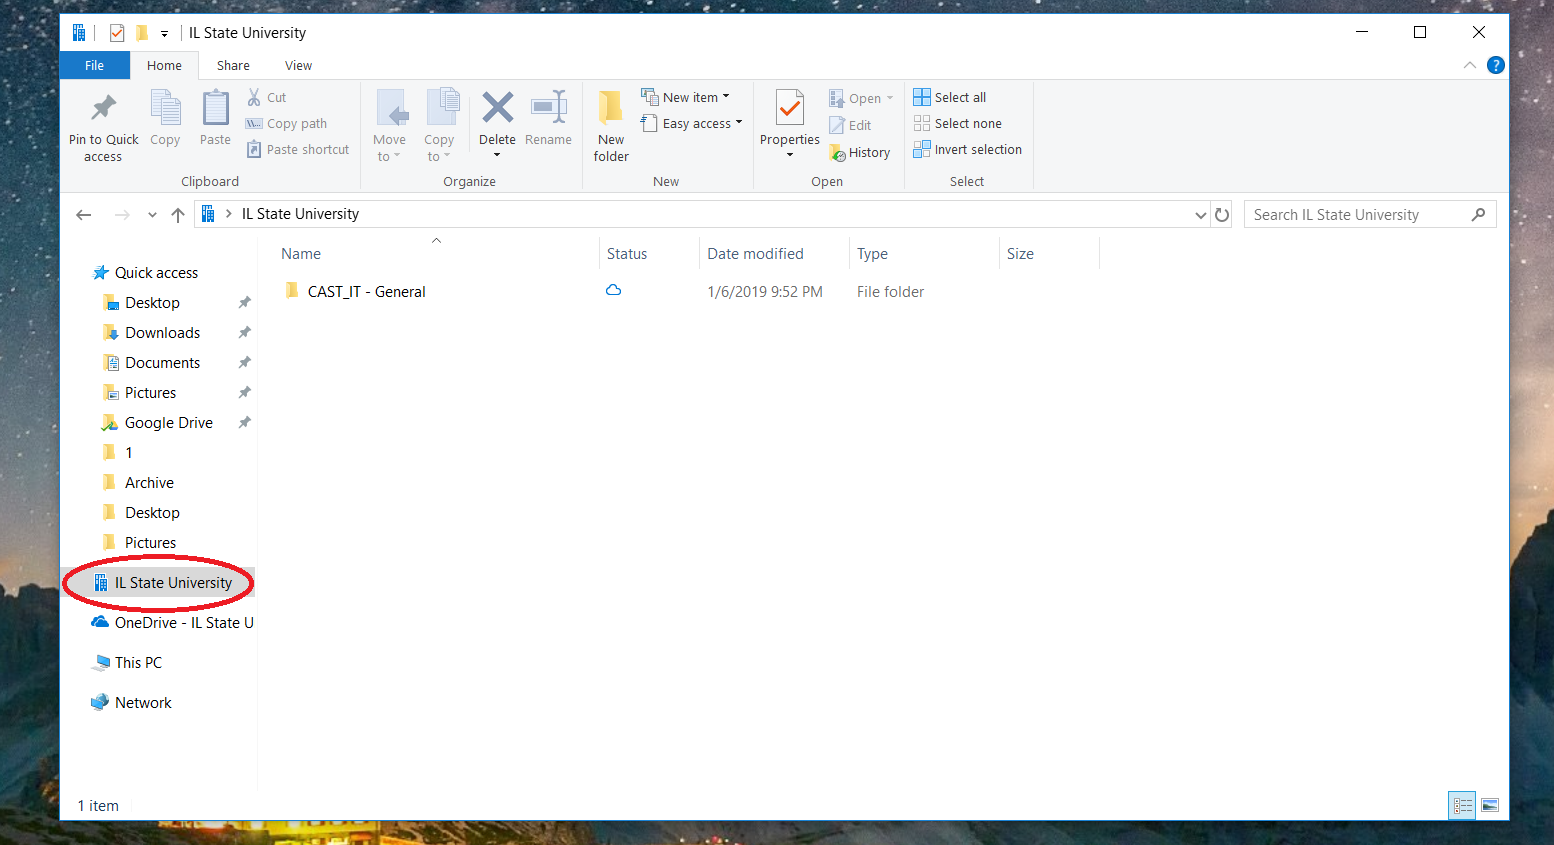Image resolution: width=1554 pixels, height=845 pixels.
Task: Switch to the Home ribbon tab
Action: [164, 65]
